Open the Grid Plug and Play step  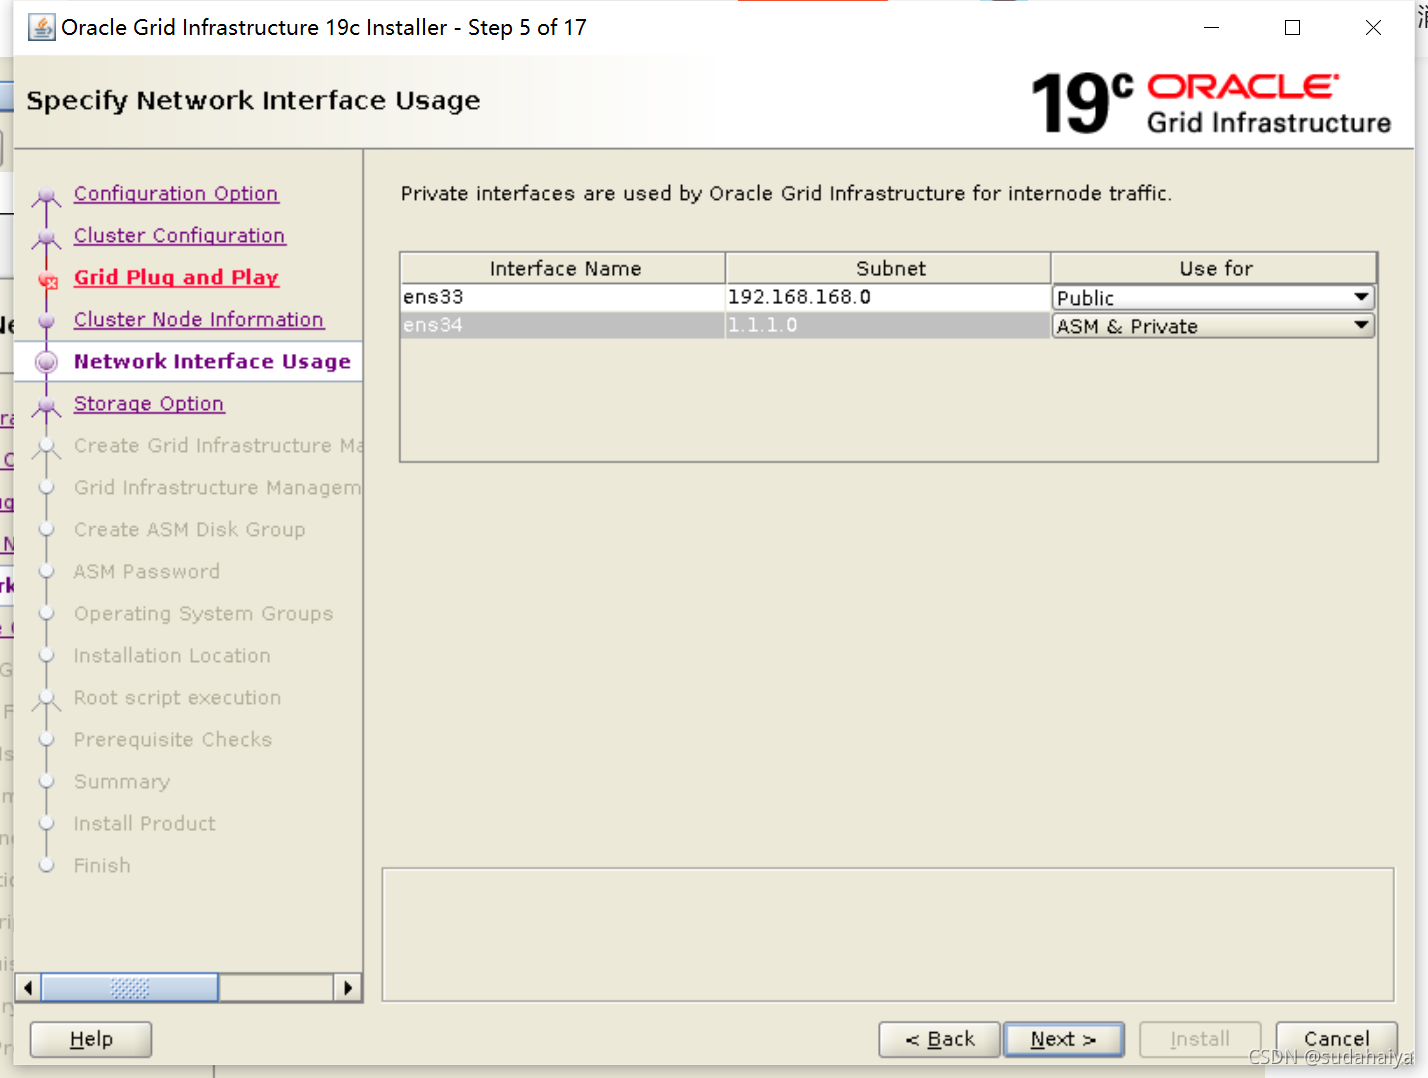tap(176, 278)
